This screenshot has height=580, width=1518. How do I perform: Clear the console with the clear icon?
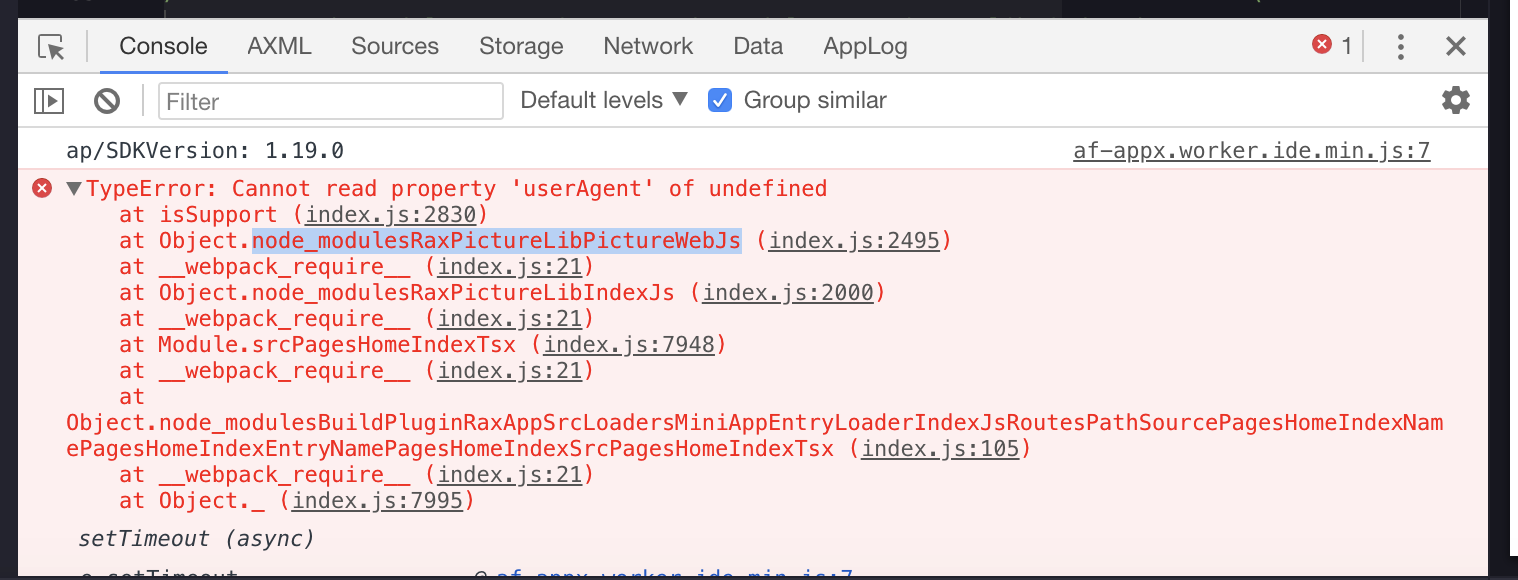[x=106, y=100]
